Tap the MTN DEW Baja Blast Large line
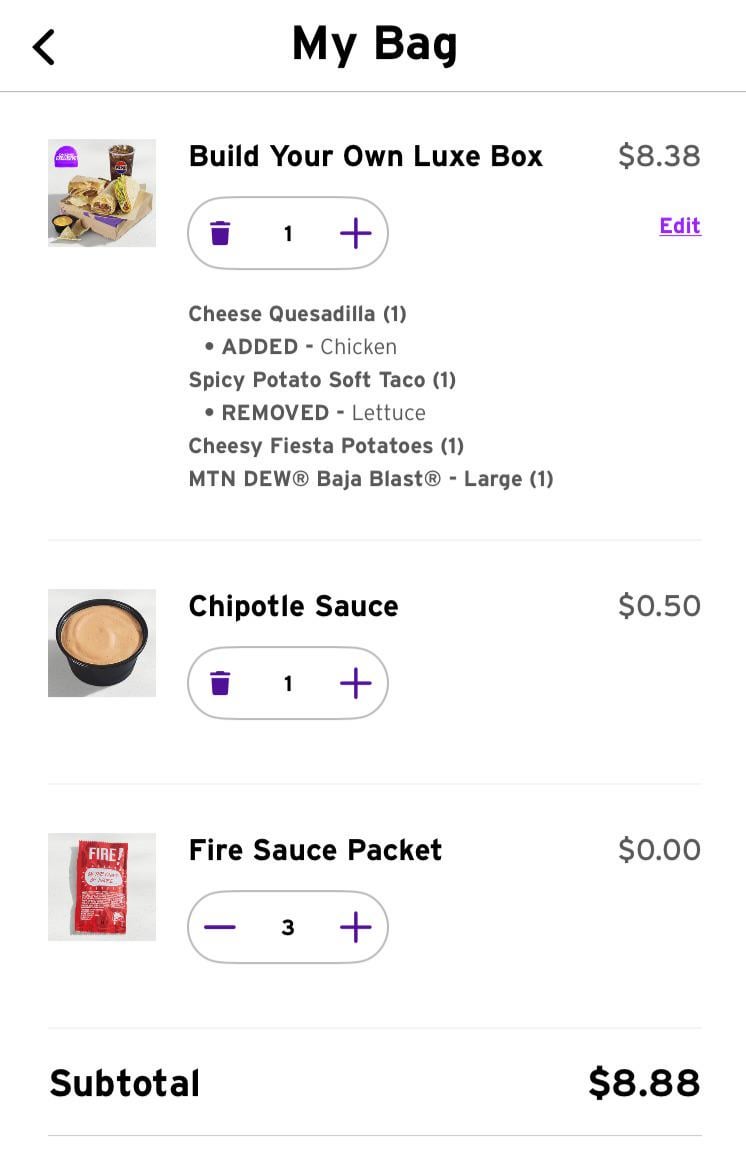Viewport: 746px width, 1156px height. tap(370, 479)
